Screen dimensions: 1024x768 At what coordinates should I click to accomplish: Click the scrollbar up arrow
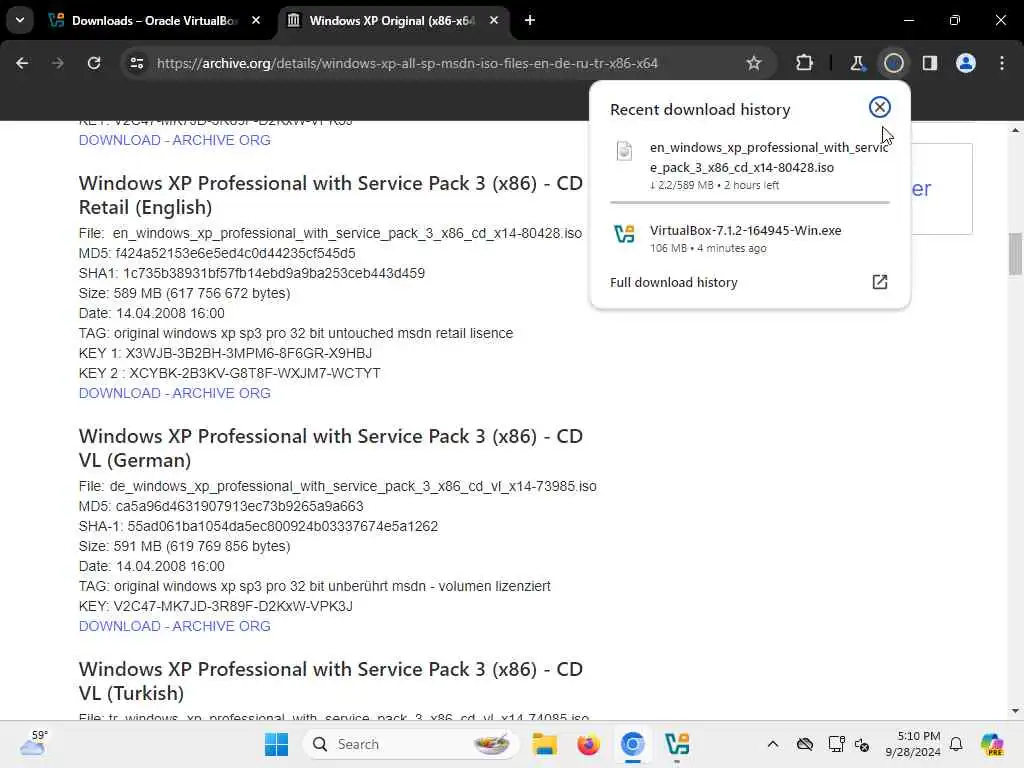tap(1015, 131)
